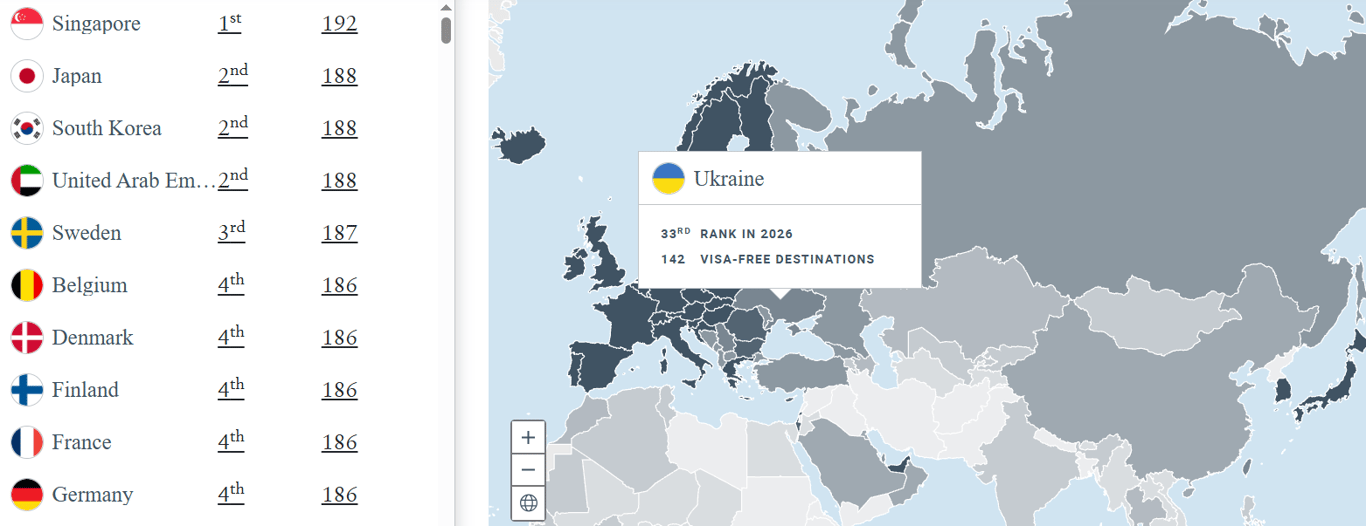Select the Sweden country name
The height and width of the screenshot is (526, 1366).
tap(87, 233)
